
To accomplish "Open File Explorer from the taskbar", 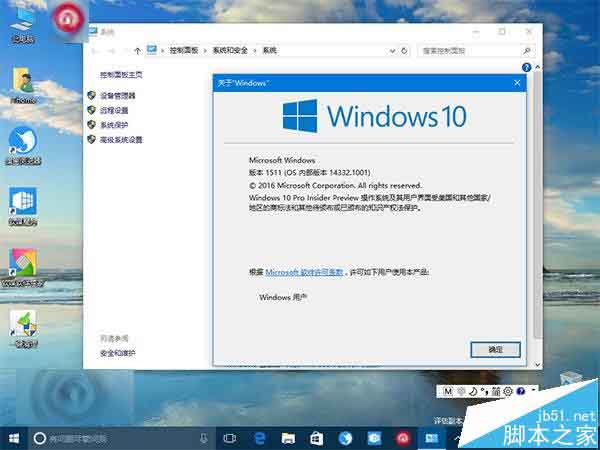I will point(288,439).
